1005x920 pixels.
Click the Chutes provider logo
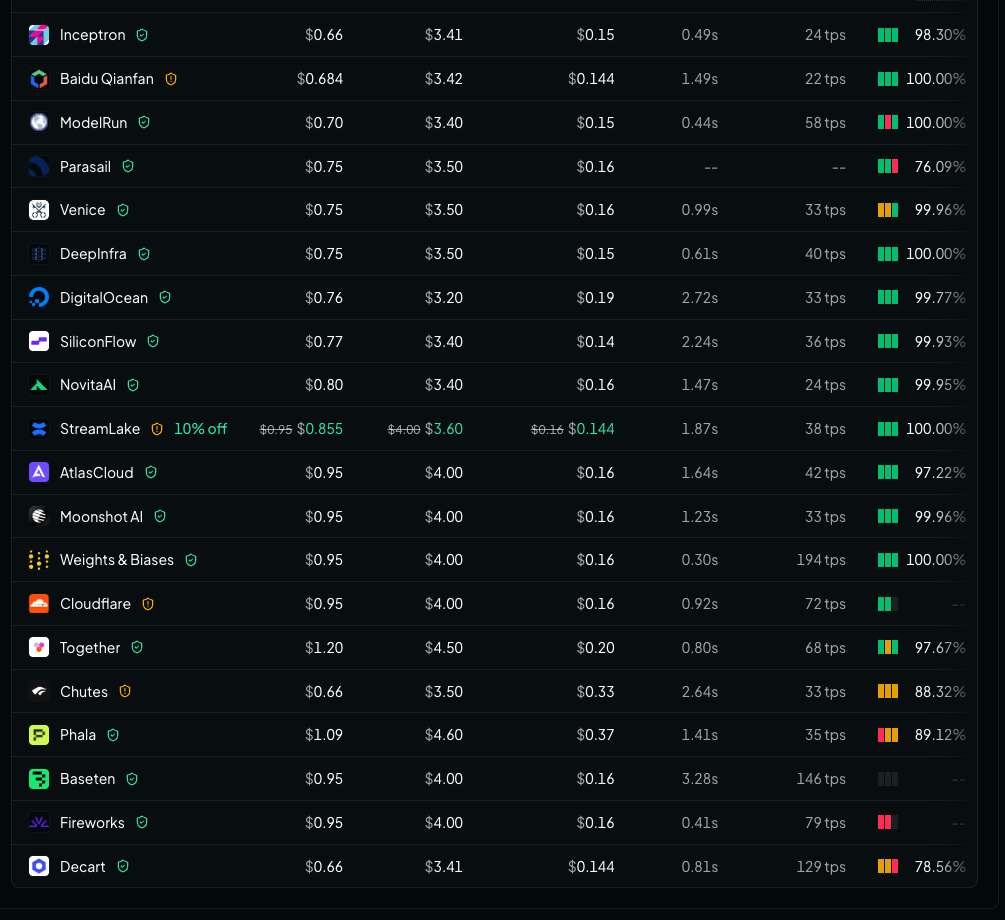(x=38, y=691)
